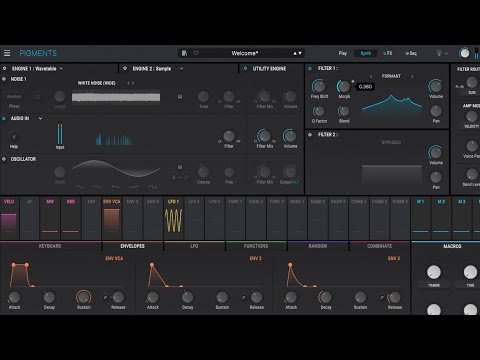
Task: Open the MACROS panel header
Action: point(452,246)
